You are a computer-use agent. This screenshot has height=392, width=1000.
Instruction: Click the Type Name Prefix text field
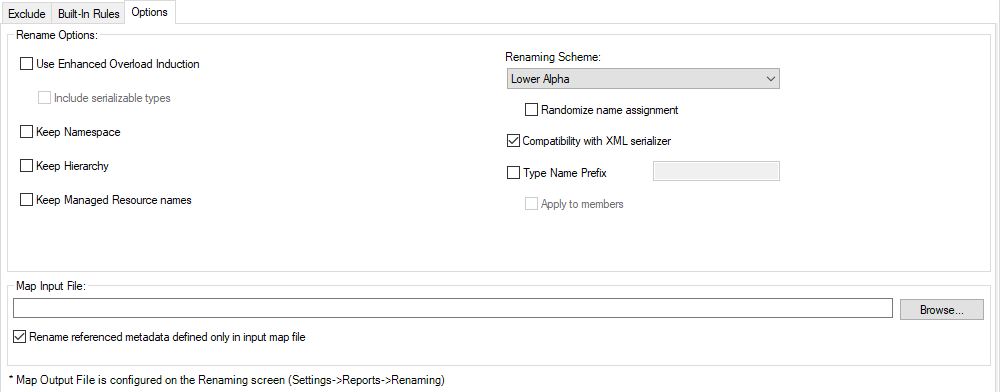point(716,171)
